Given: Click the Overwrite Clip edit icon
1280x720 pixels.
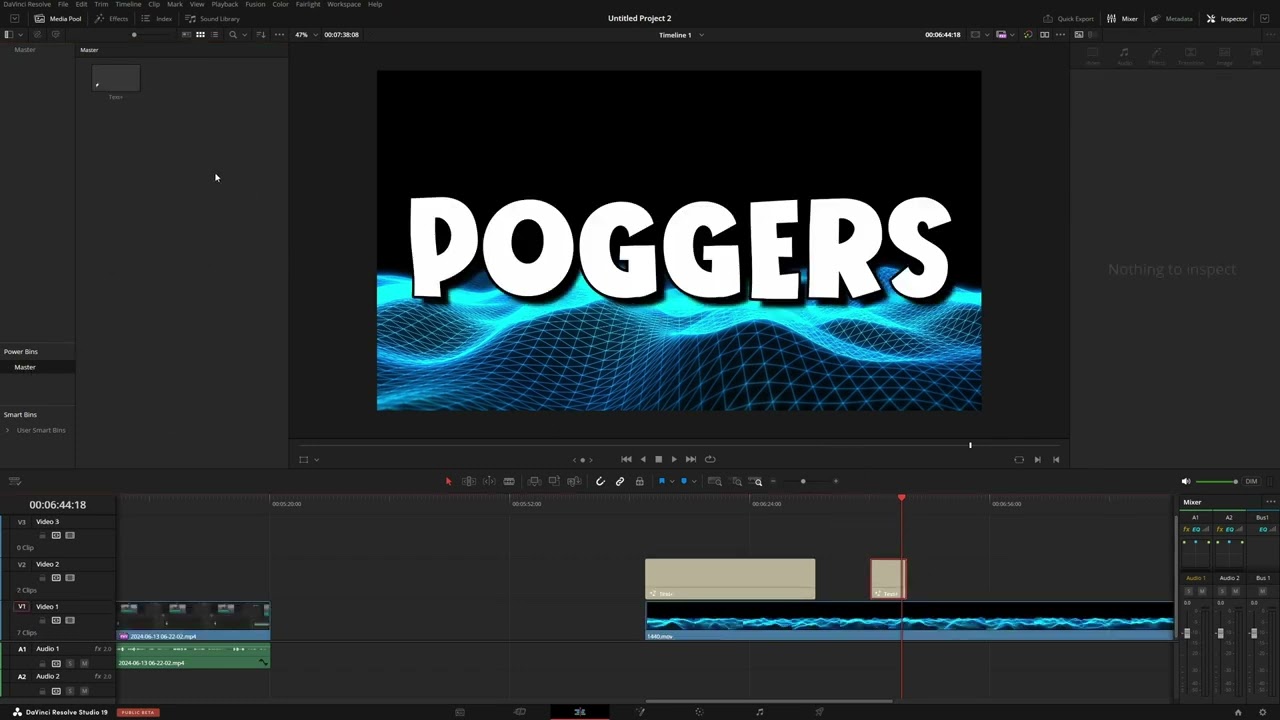Looking at the screenshot, I should pos(554,481).
